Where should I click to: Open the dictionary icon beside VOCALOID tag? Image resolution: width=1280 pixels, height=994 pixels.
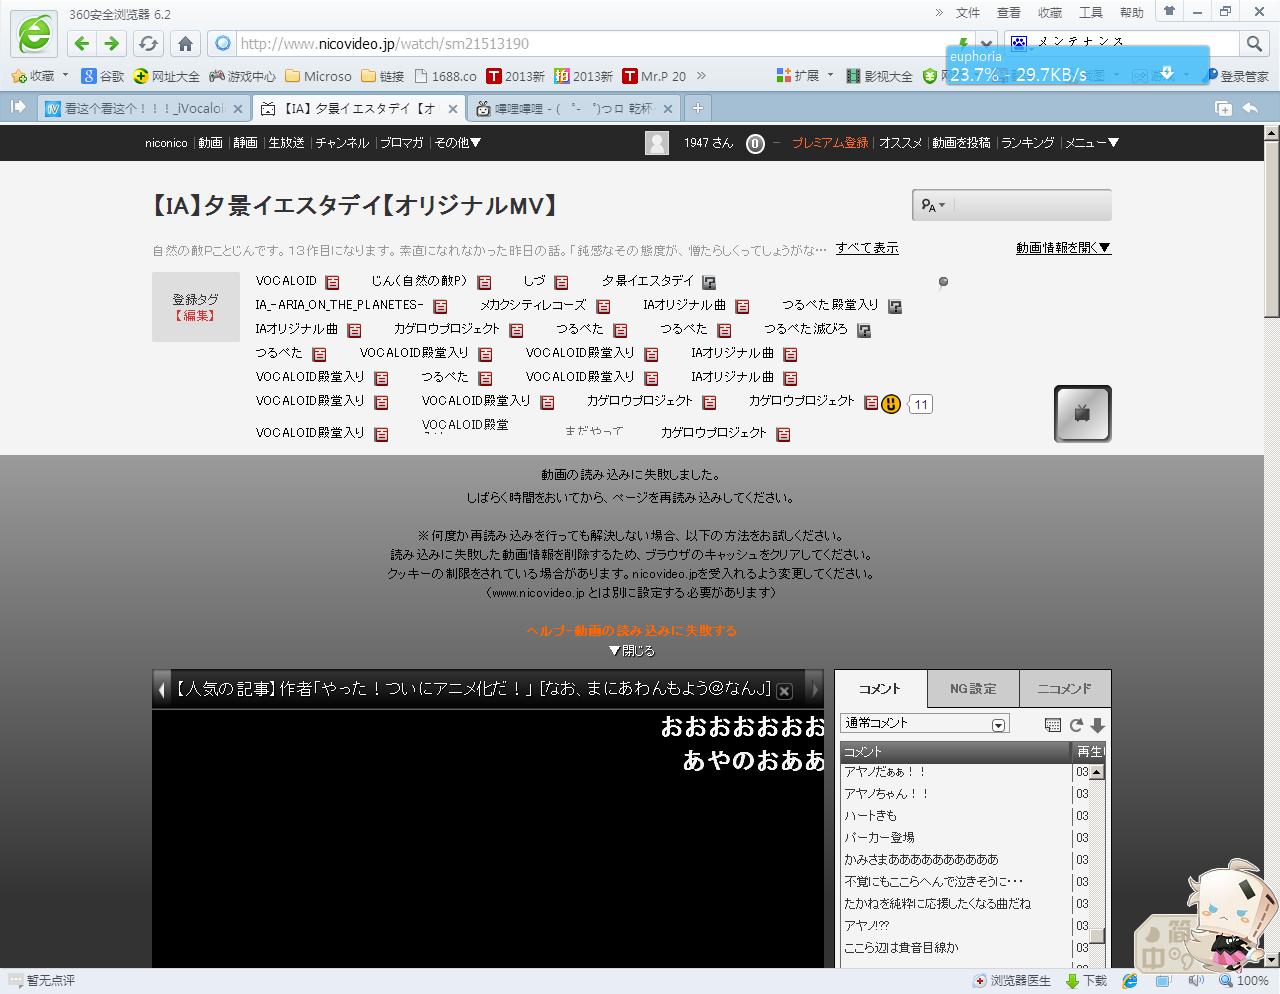[332, 282]
